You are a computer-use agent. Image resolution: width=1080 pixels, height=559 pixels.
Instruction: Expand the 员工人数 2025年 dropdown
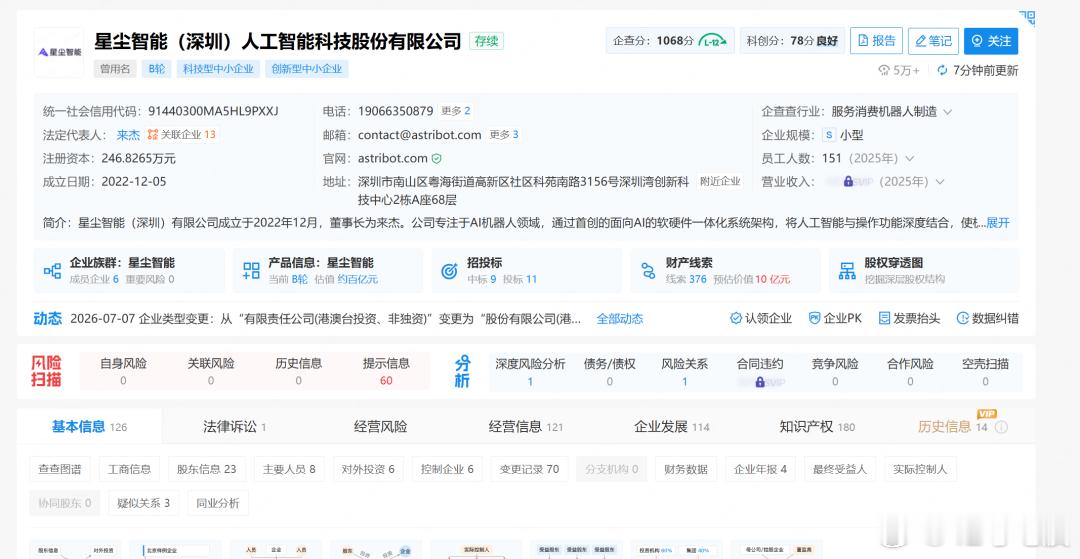[909, 158]
